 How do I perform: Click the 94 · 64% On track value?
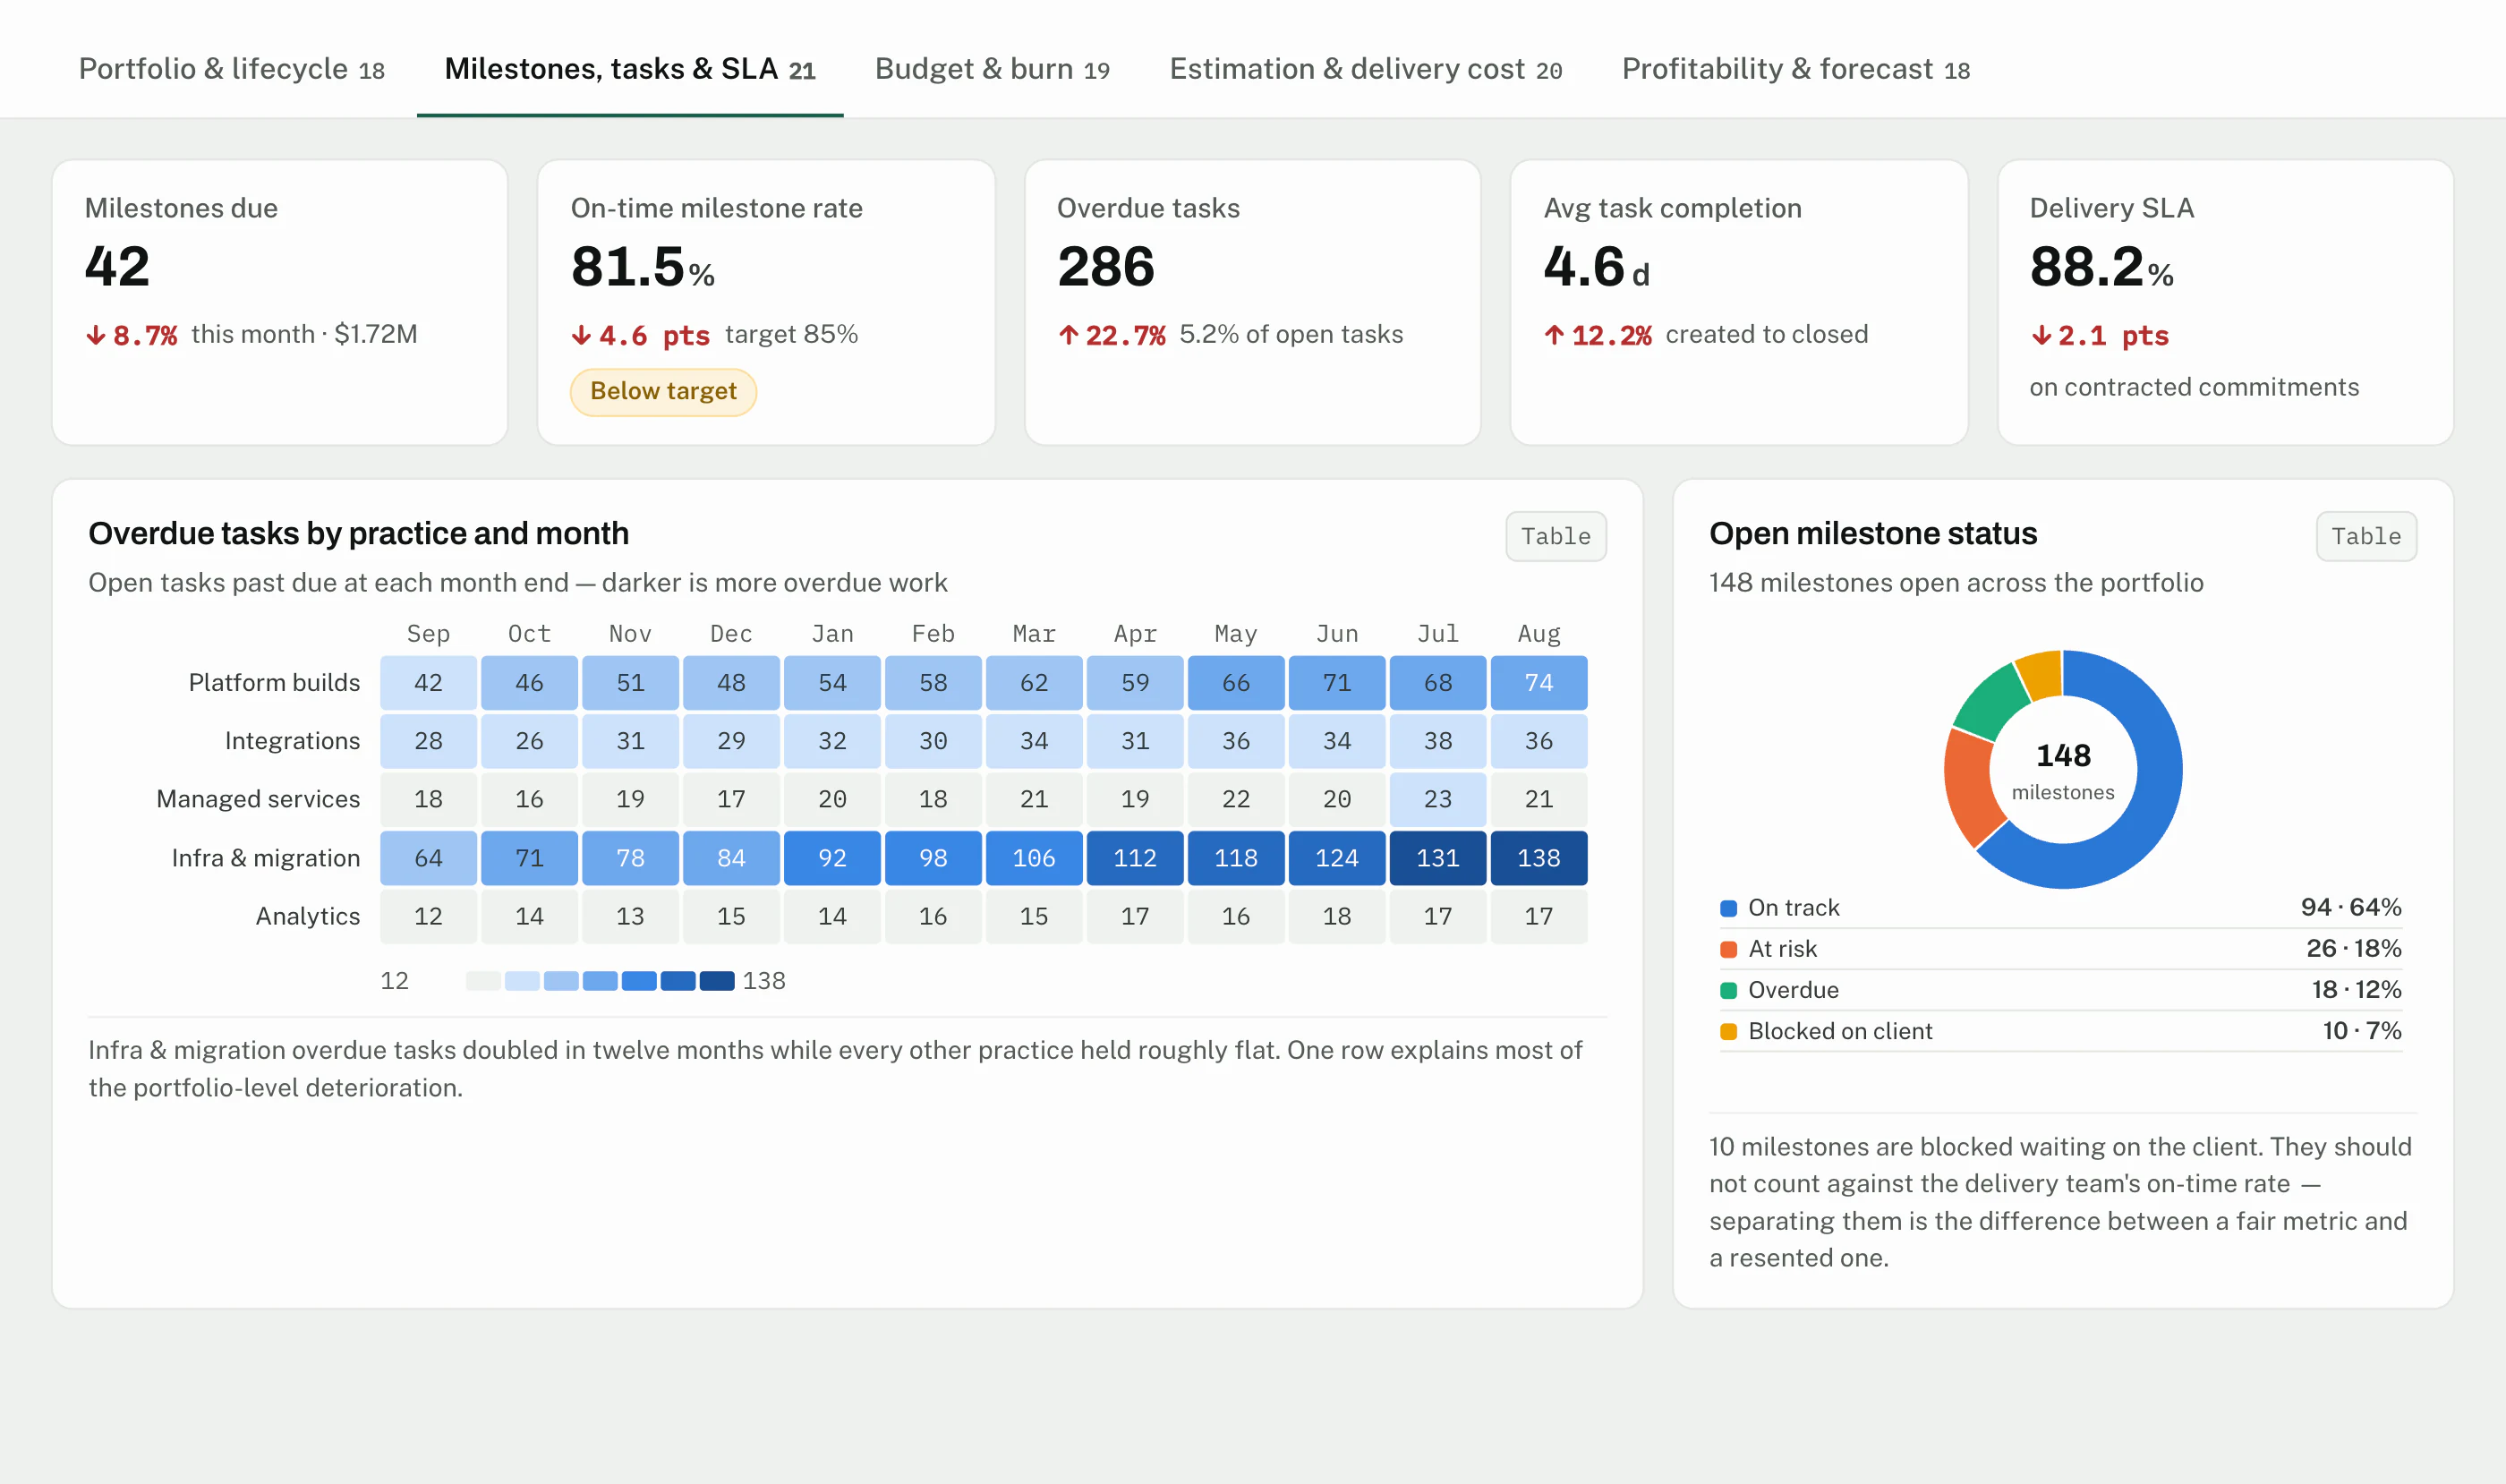click(2350, 907)
